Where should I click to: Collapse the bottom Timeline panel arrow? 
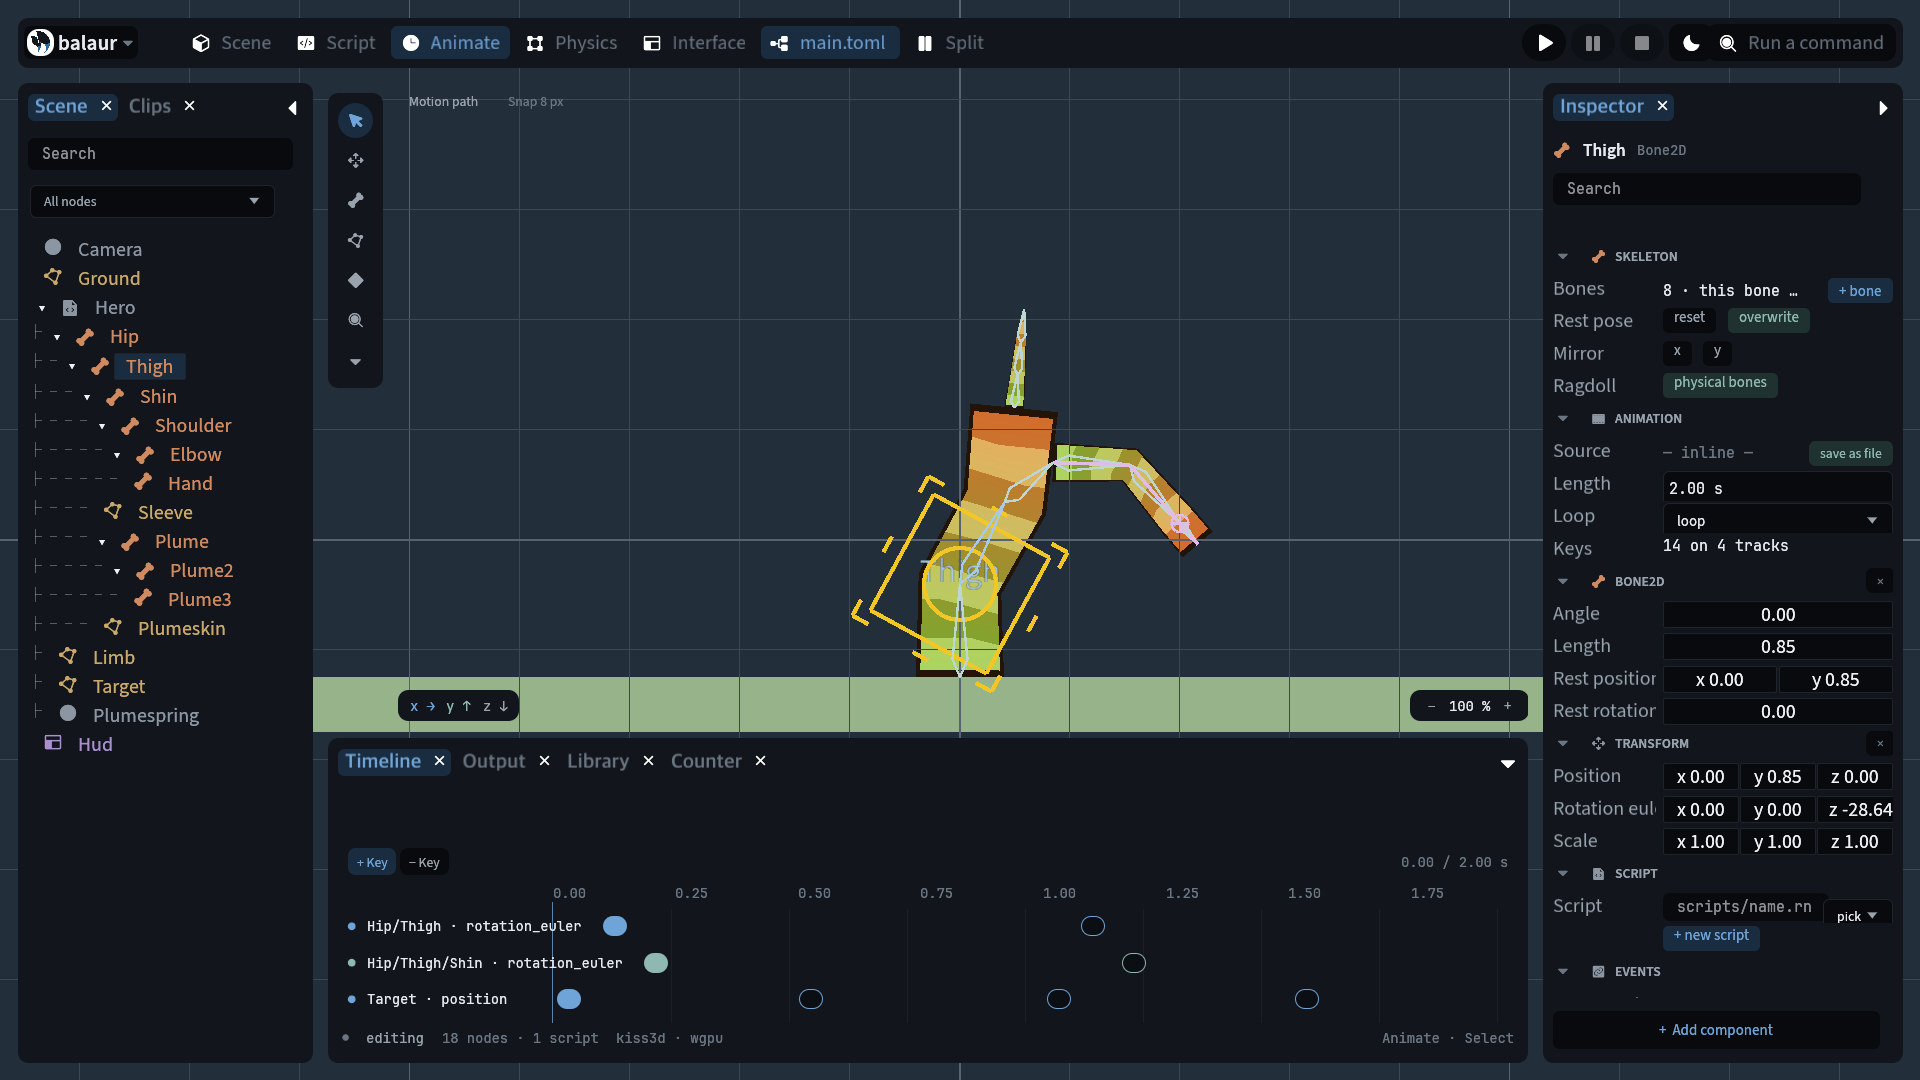pos(1507,763)
